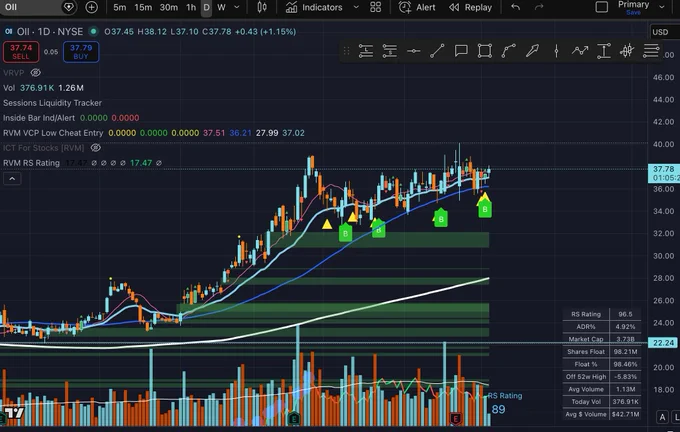Click the Shares Float 98.21M value cell
The height and width of the screenshot is (432, 680).
[x=625, y=352]
